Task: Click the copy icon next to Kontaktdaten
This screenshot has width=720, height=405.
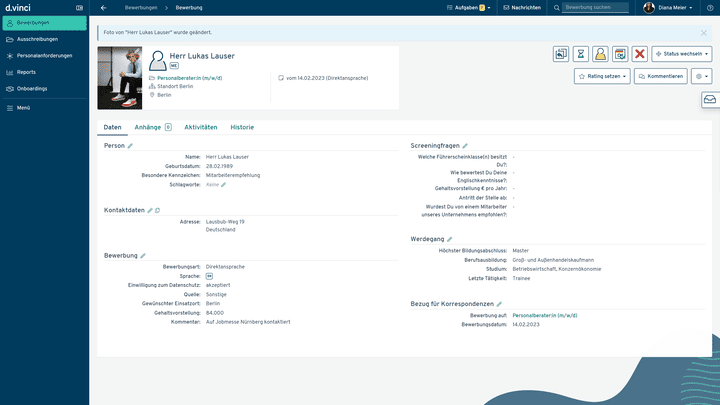Action: [157, 211]
